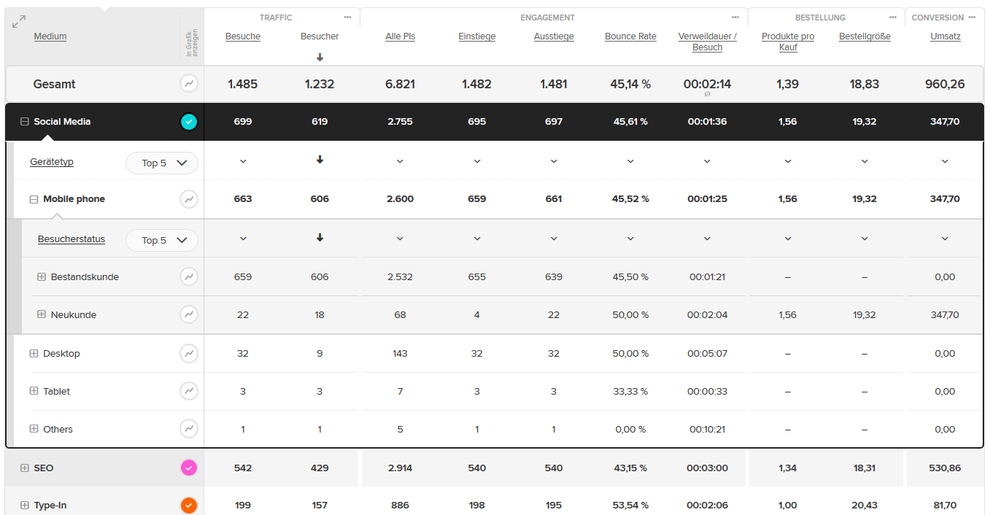Select Neukunde Bestellgröße value 19,32
The image size is (990, 515).
(865, 315)
